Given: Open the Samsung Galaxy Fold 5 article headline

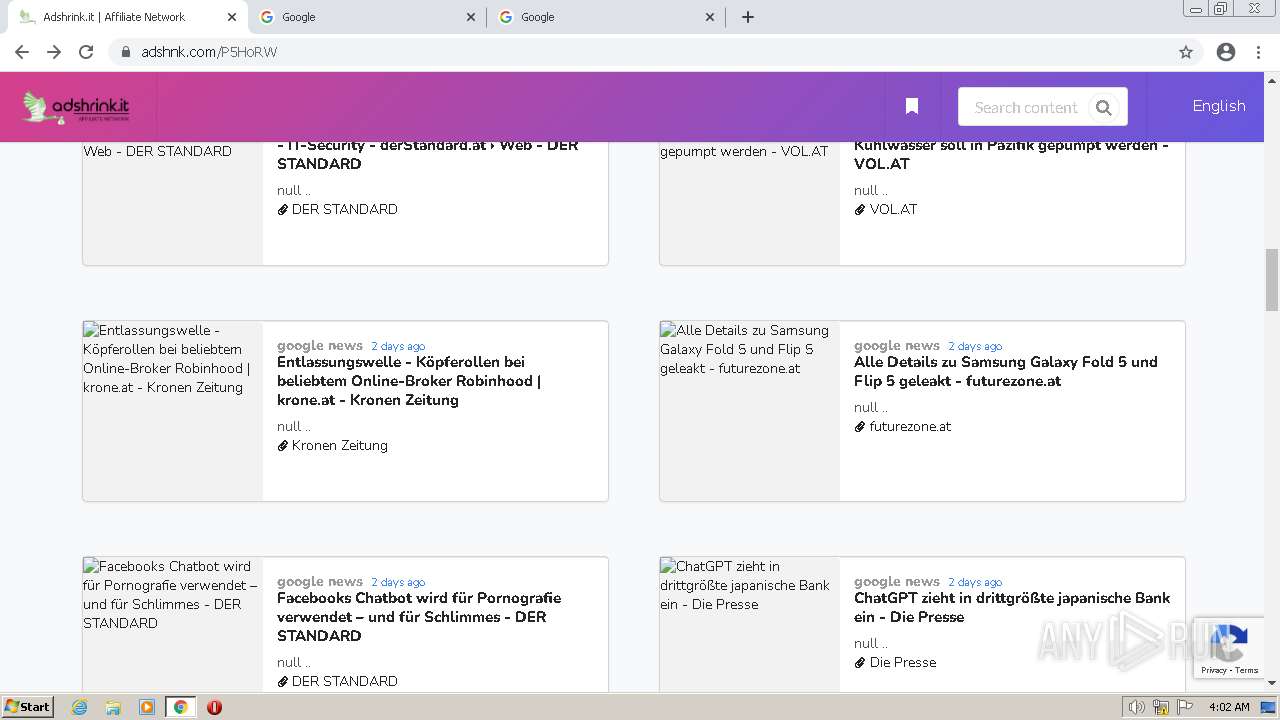Looking at the screenshot, I should (1006, 371).
